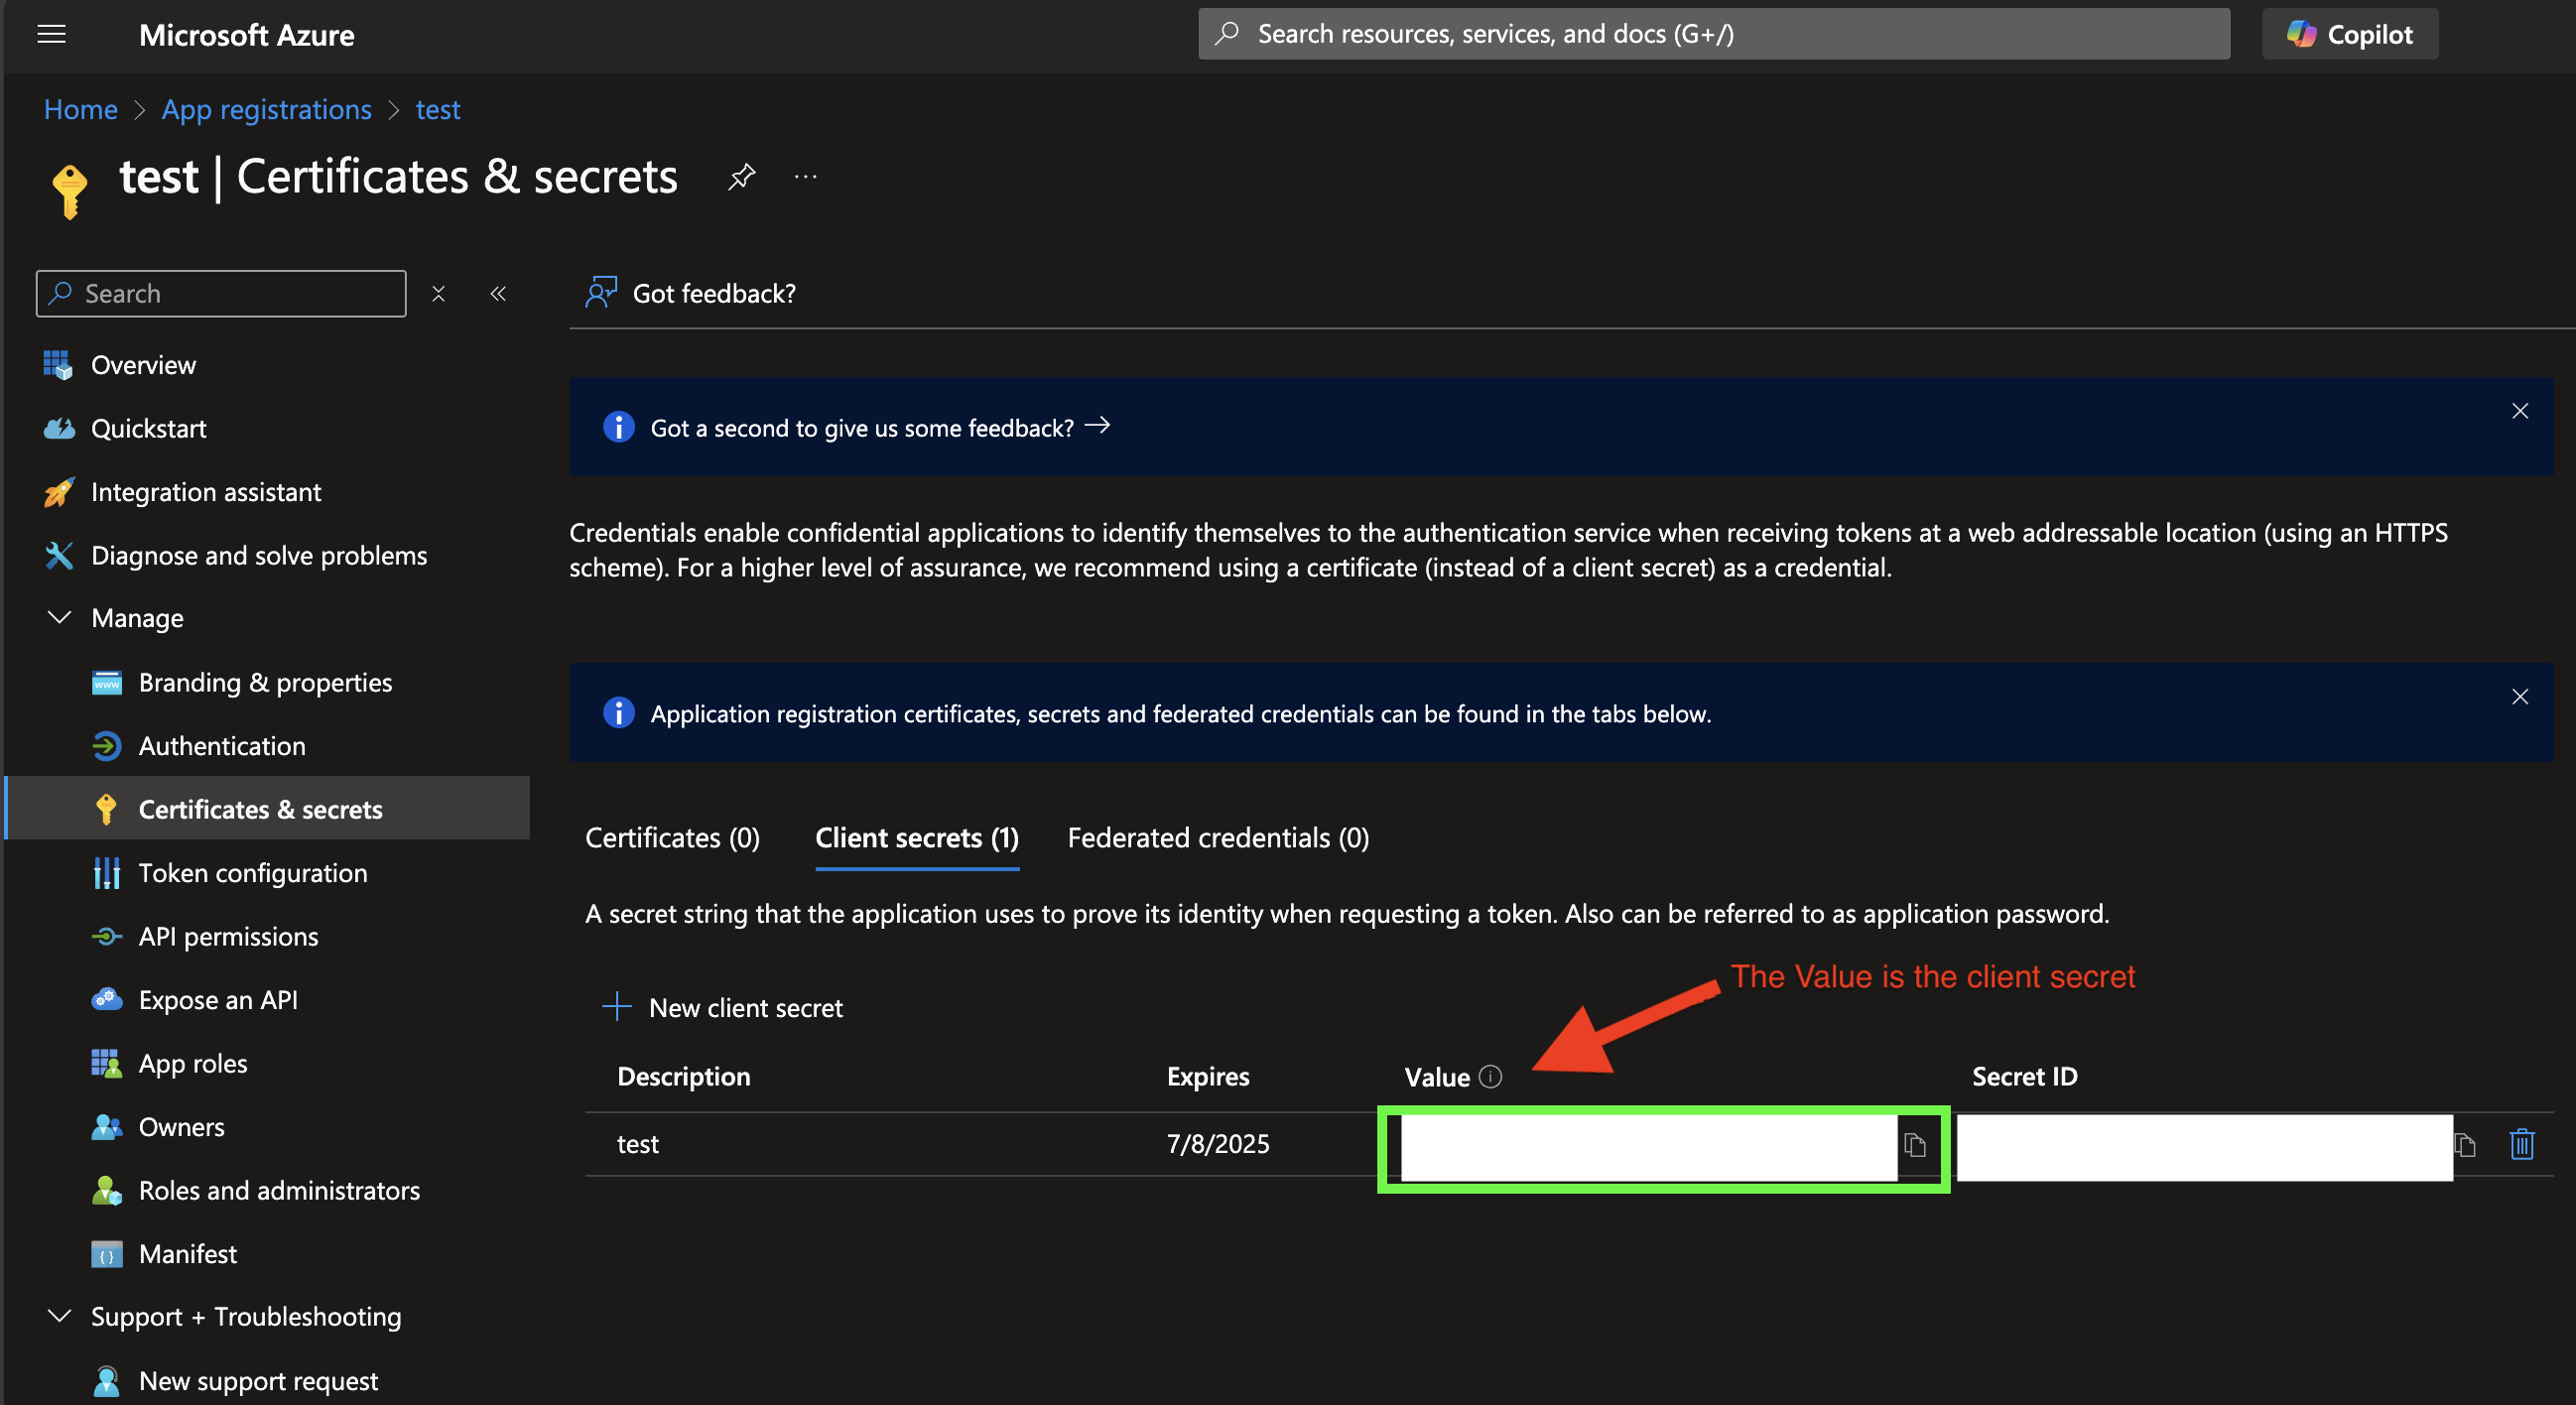Open API permissions in the sidebar
Image resolution: width=2576 pixels, height=1405 pixels.
[228, 936]
